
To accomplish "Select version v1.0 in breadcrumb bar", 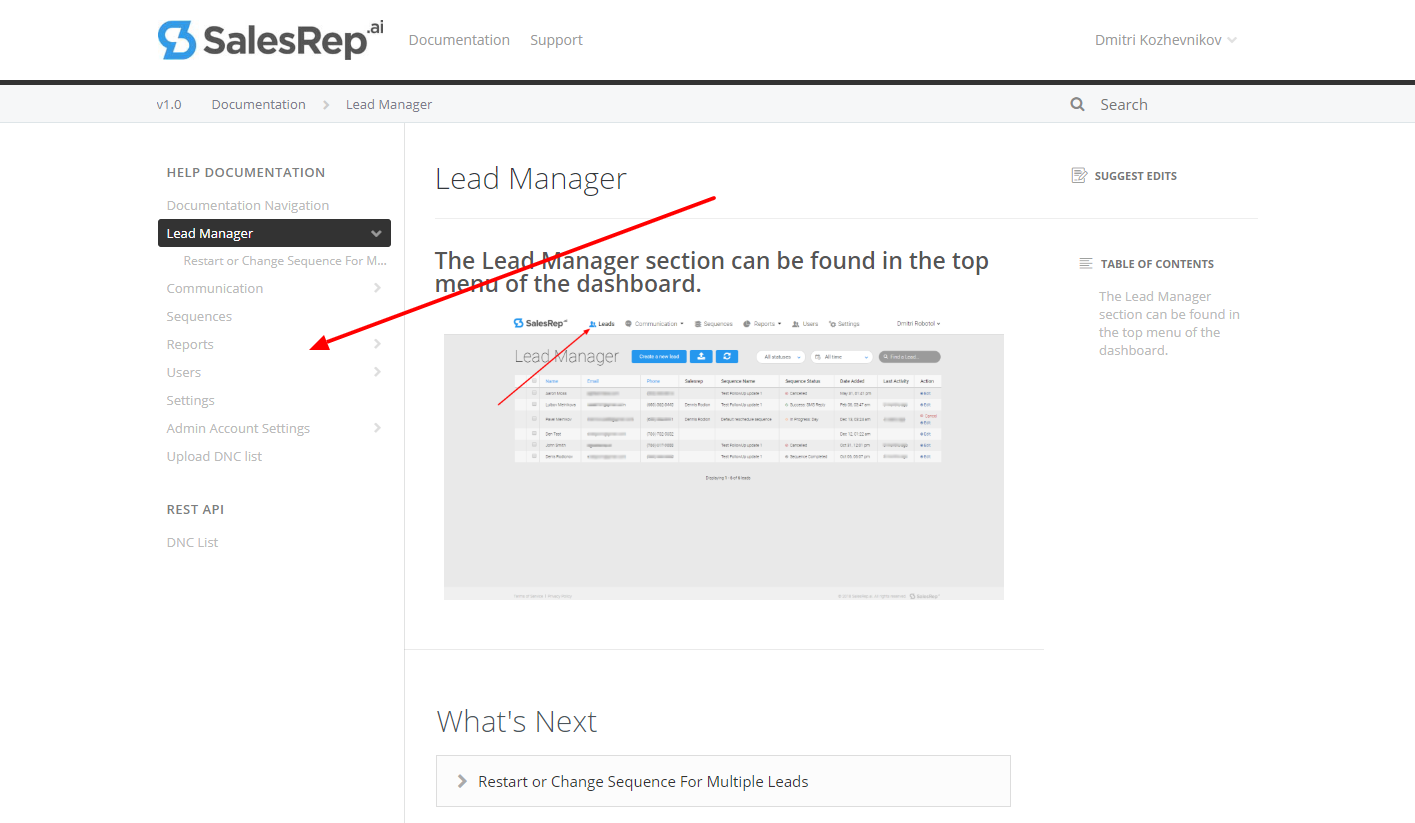I will point(169,104).
